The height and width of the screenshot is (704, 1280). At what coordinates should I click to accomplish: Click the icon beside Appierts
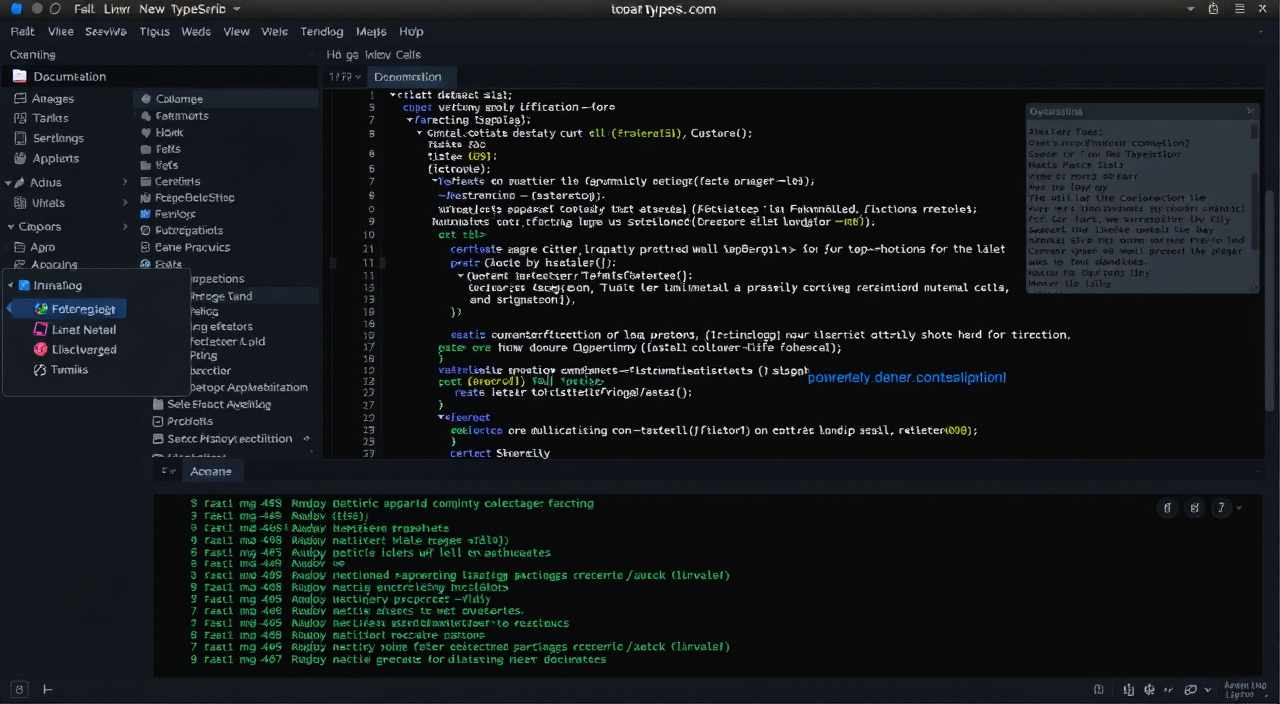20,158
